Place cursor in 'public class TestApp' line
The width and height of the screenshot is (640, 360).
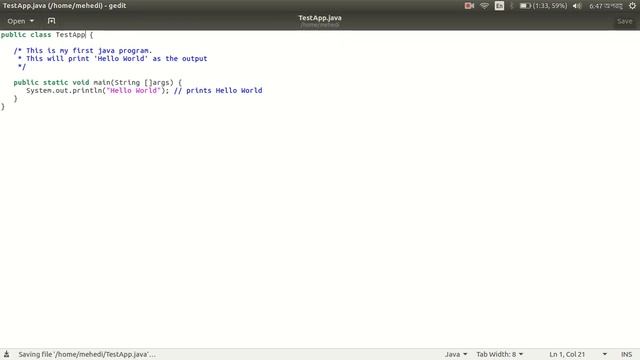coord(47,35)
